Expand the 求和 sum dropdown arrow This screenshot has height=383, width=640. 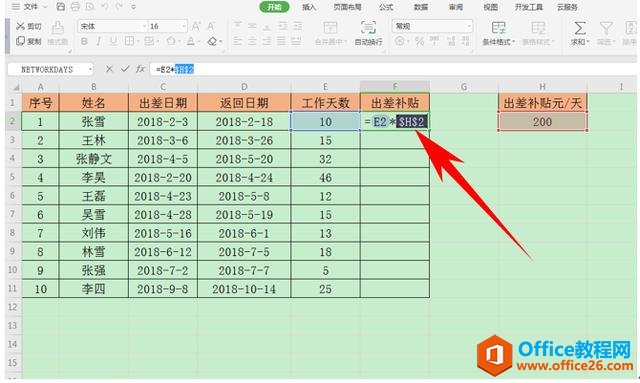coord(588,42)
